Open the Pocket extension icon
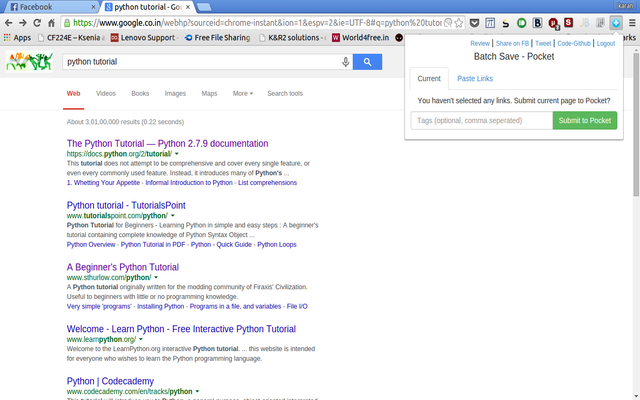 474,23
